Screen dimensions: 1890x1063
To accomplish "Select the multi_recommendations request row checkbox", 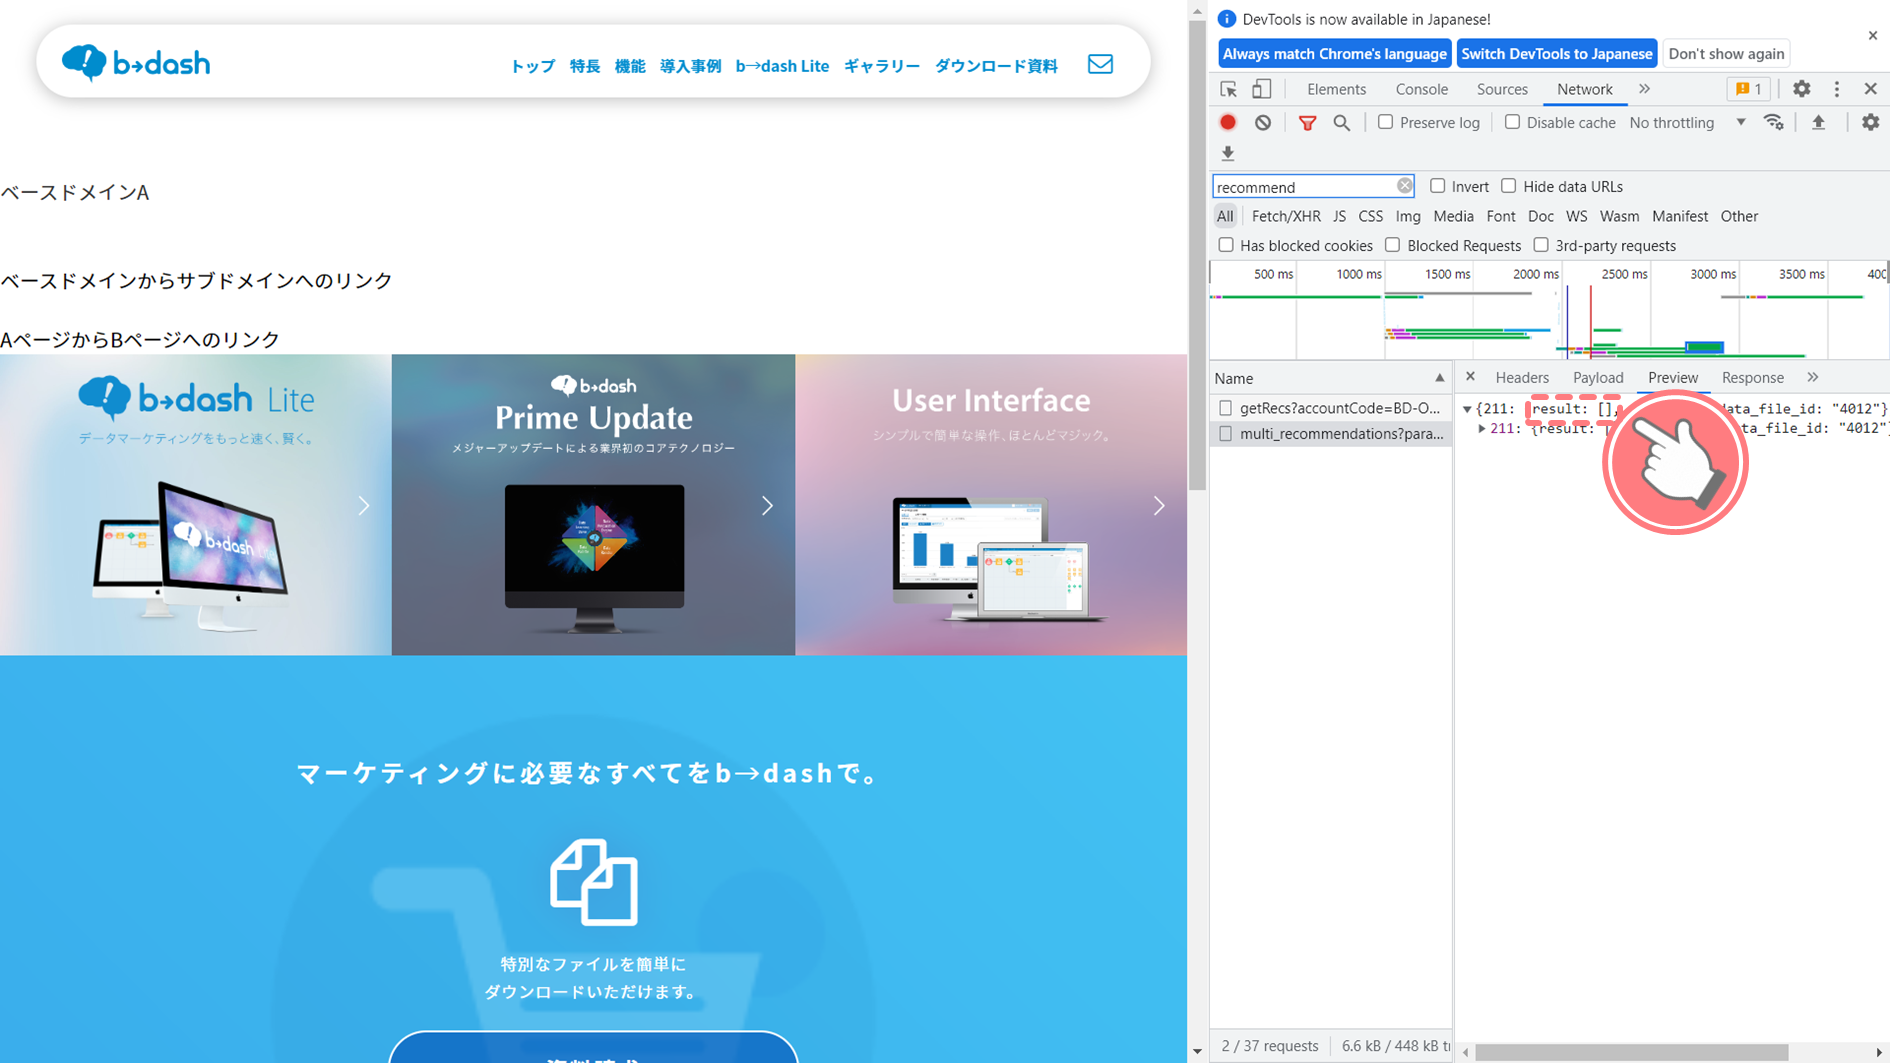I will (1226, 434).
